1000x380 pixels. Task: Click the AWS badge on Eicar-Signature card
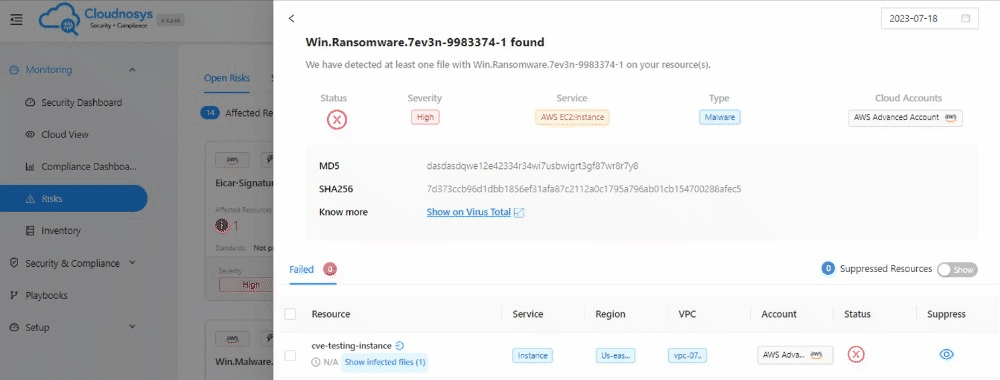click(232, 160)
